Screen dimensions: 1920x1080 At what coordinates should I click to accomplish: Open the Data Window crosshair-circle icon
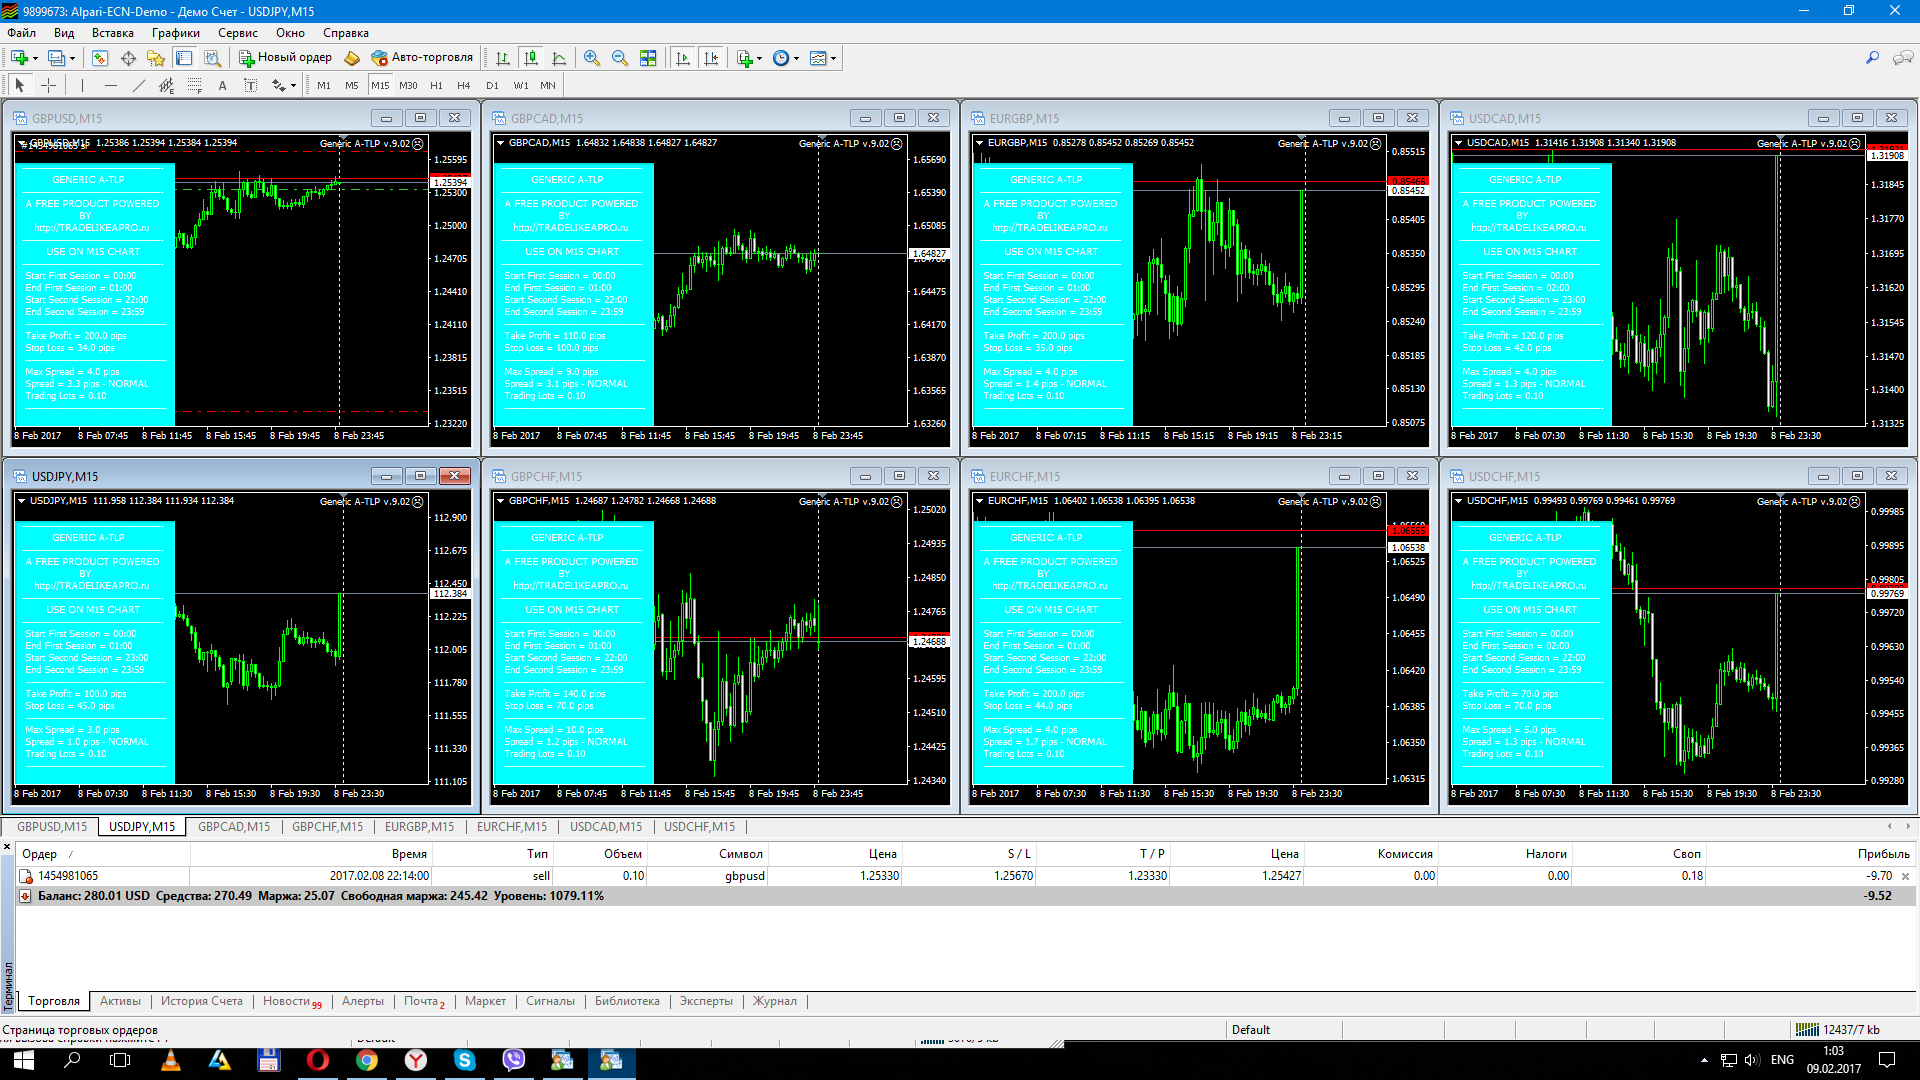[x=128, y=58]
